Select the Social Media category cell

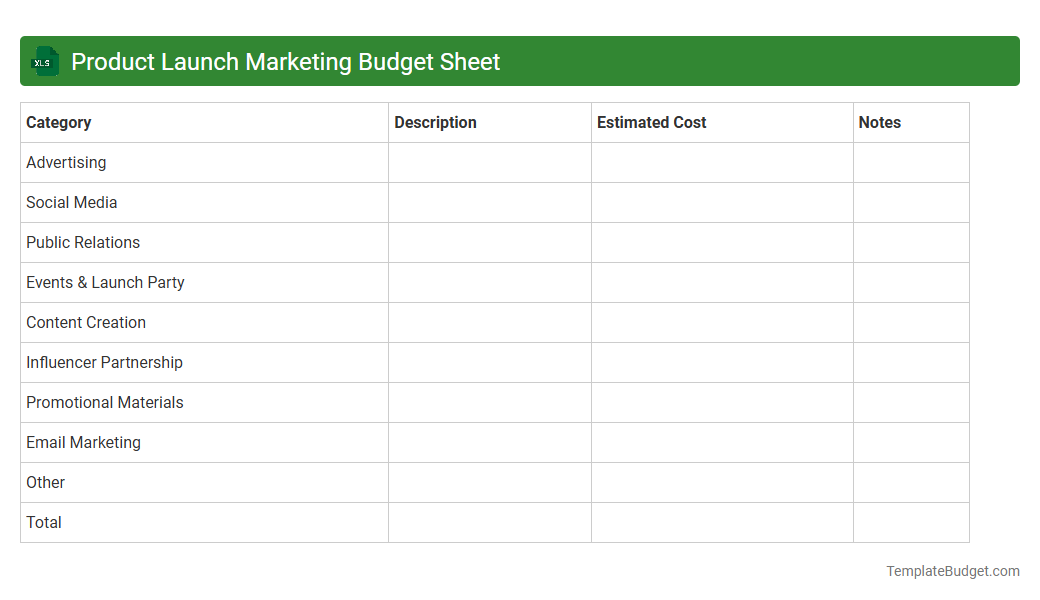click(x=71, y=202)
